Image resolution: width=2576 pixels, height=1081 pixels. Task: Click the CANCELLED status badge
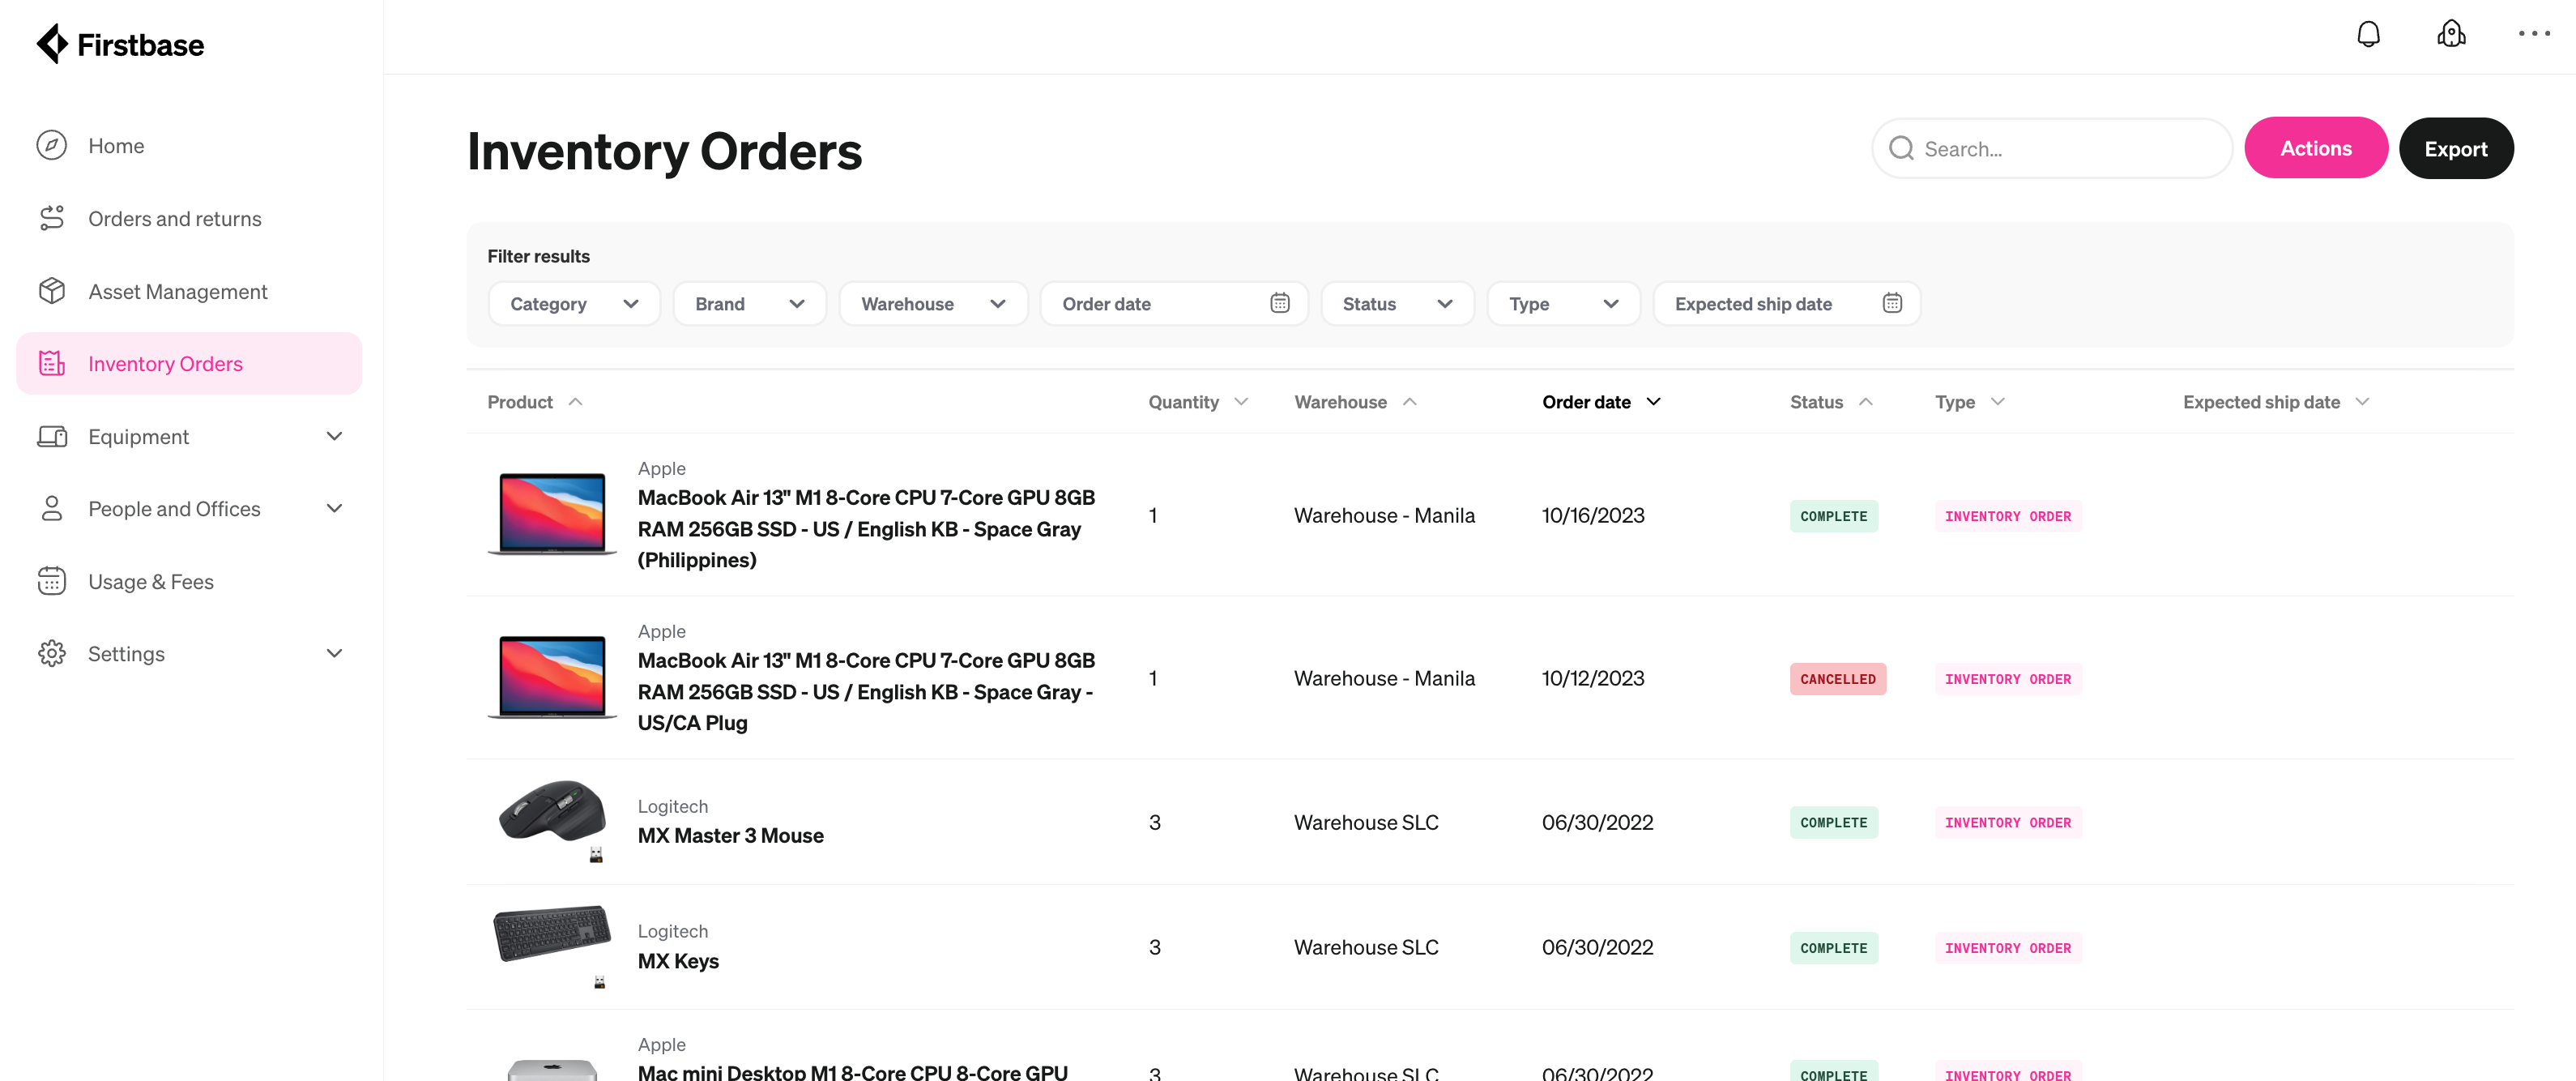[1837, 679]
